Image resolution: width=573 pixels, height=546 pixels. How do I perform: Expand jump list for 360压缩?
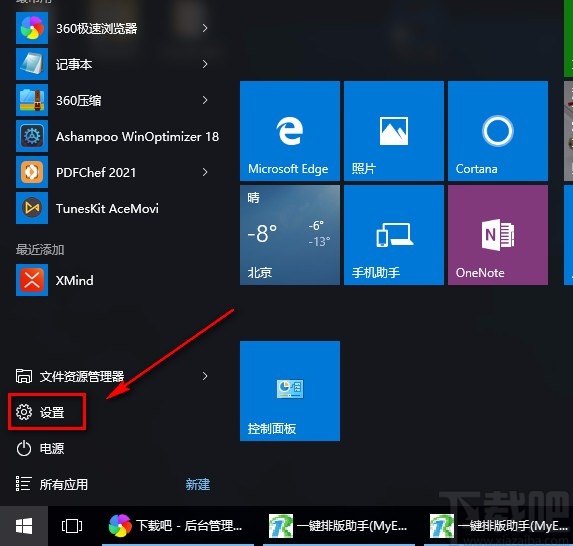tap(205, 100)
